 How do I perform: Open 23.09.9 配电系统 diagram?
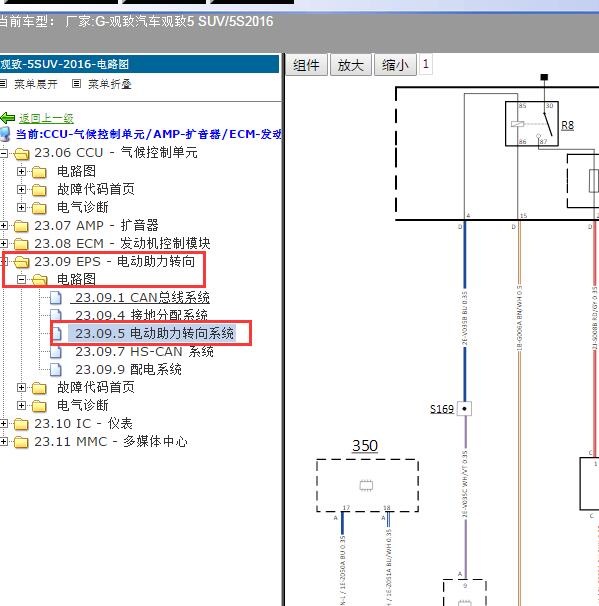[128, 370]
